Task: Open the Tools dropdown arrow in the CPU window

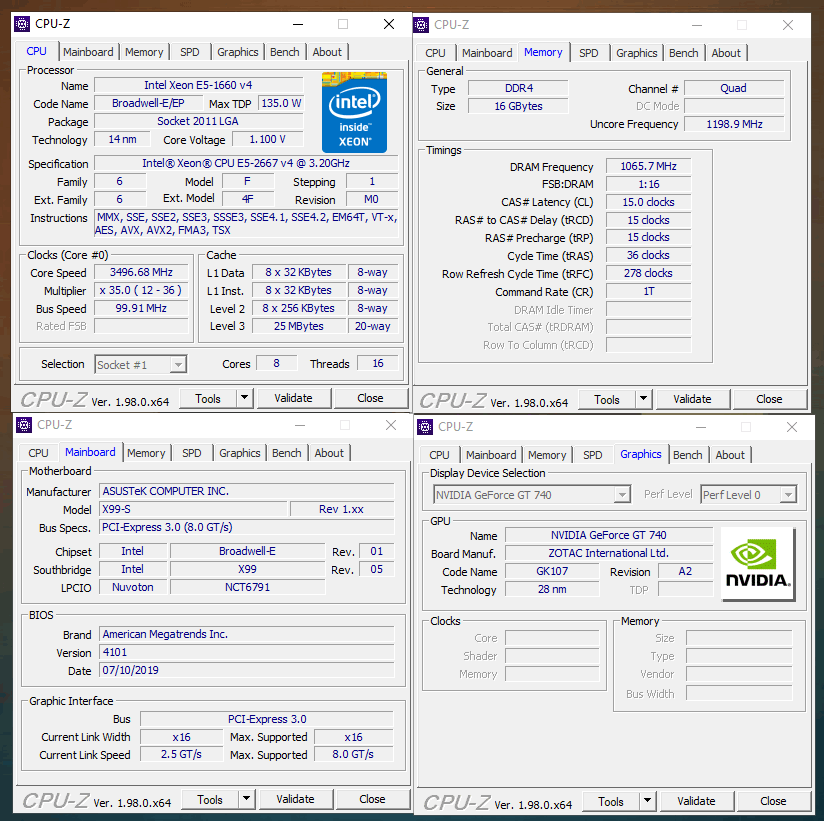Action: click(x=244, y=398)
